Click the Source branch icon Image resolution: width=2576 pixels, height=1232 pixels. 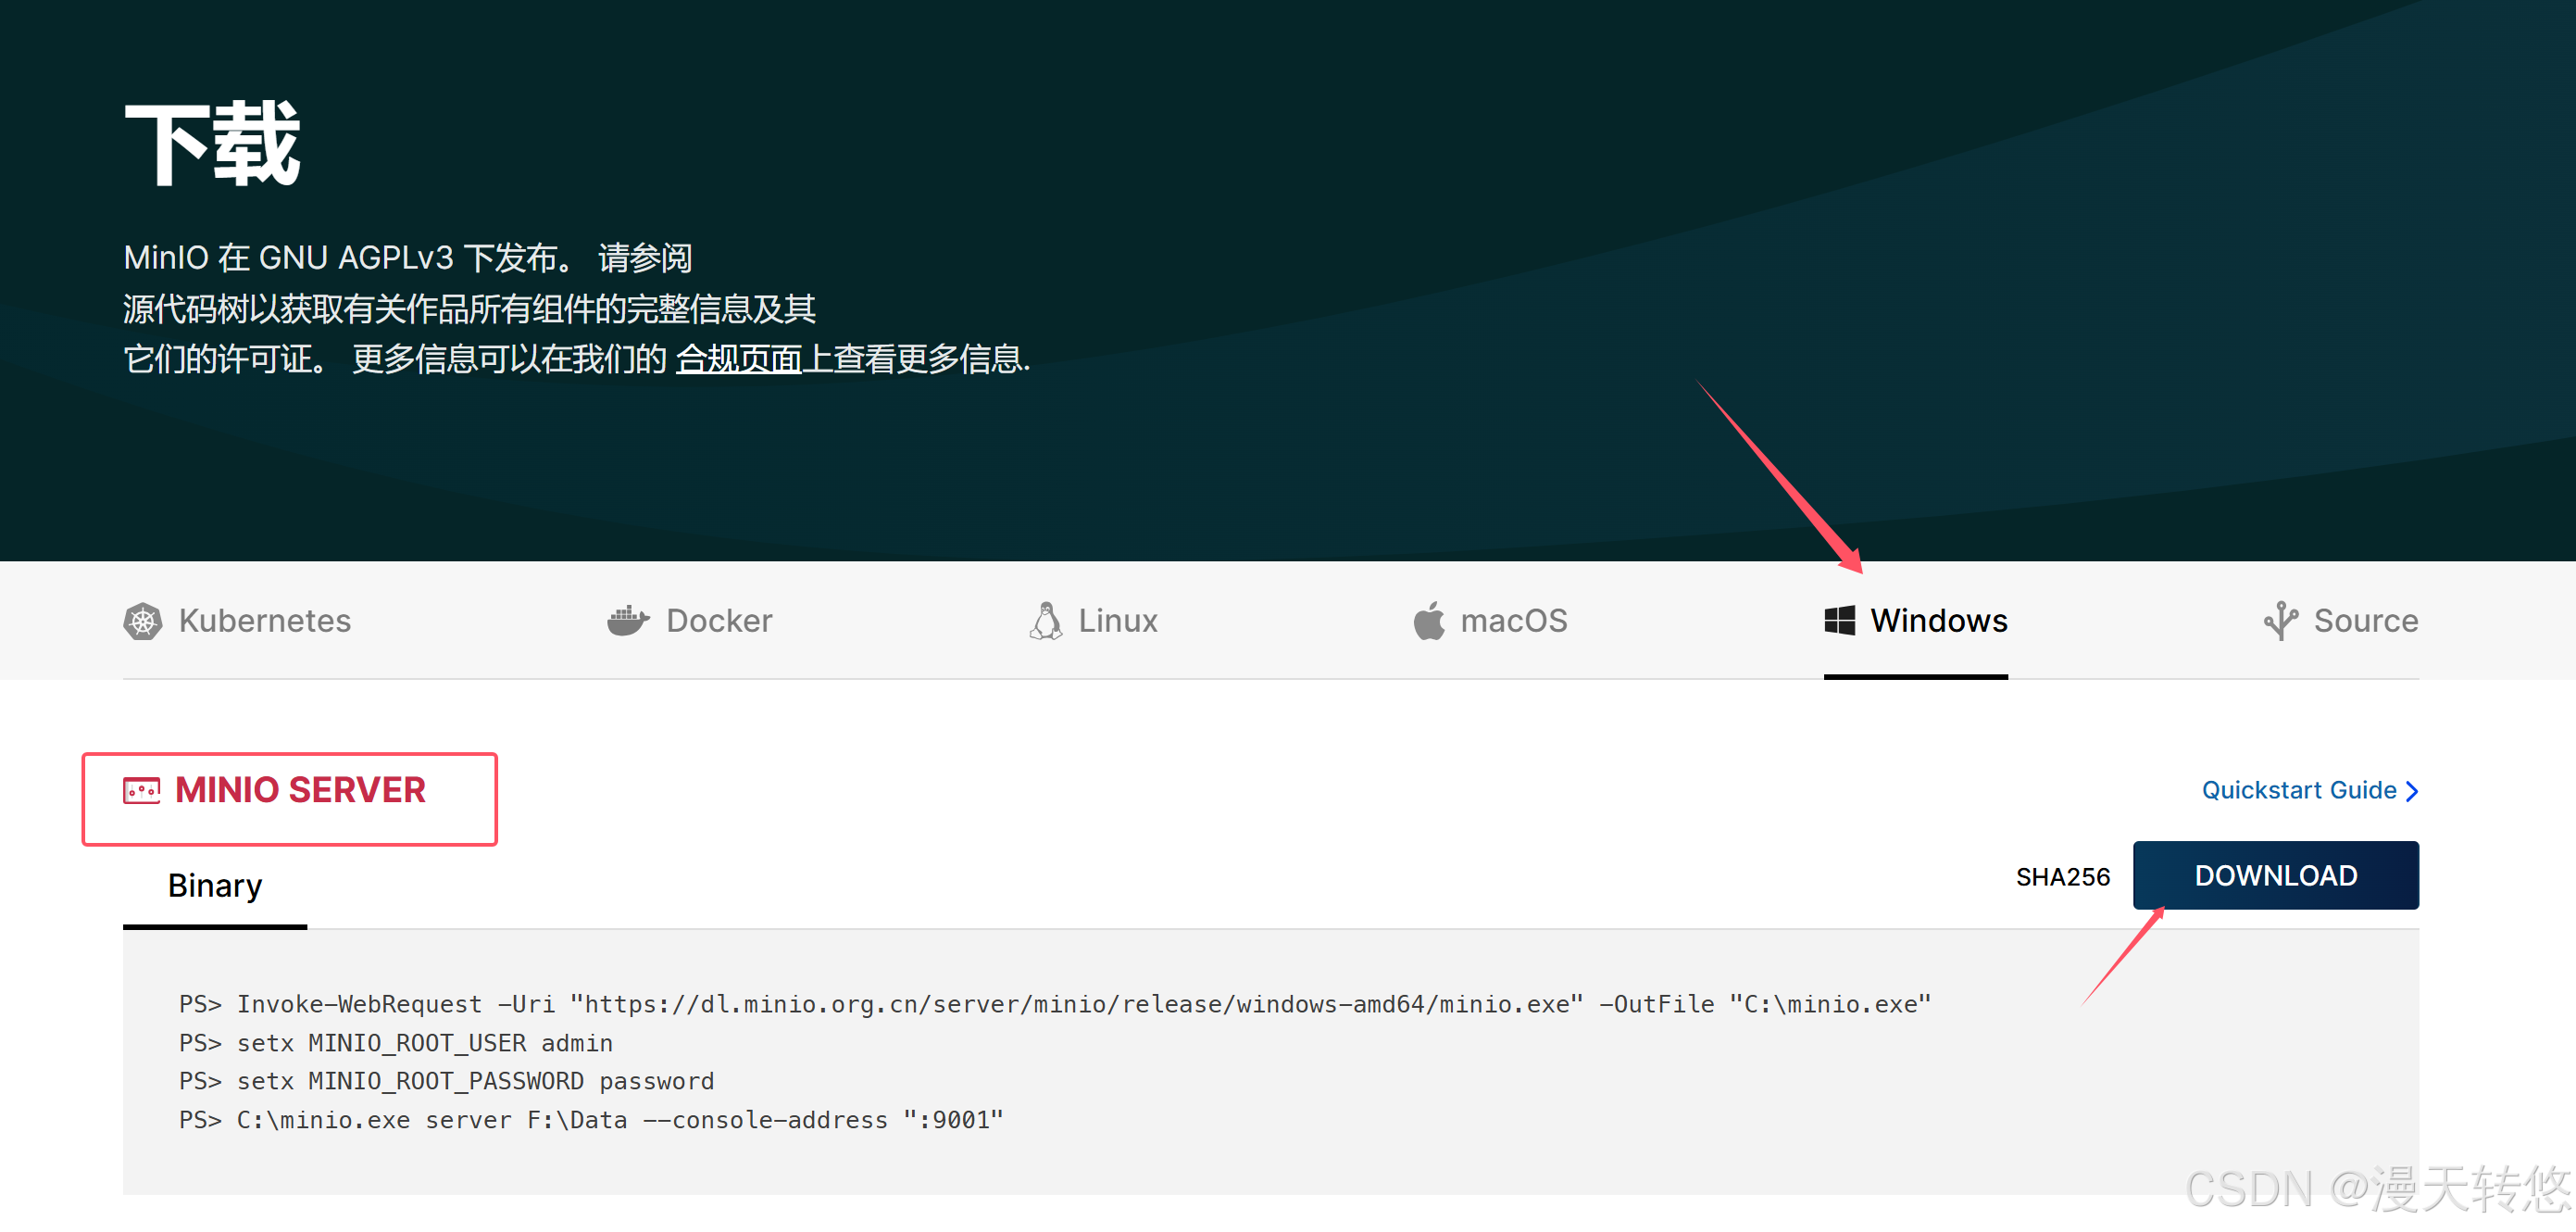point(2280,621)
